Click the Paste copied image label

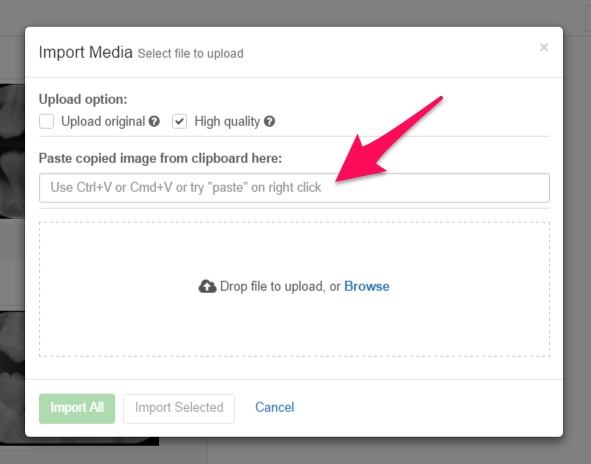click(160, 158)
